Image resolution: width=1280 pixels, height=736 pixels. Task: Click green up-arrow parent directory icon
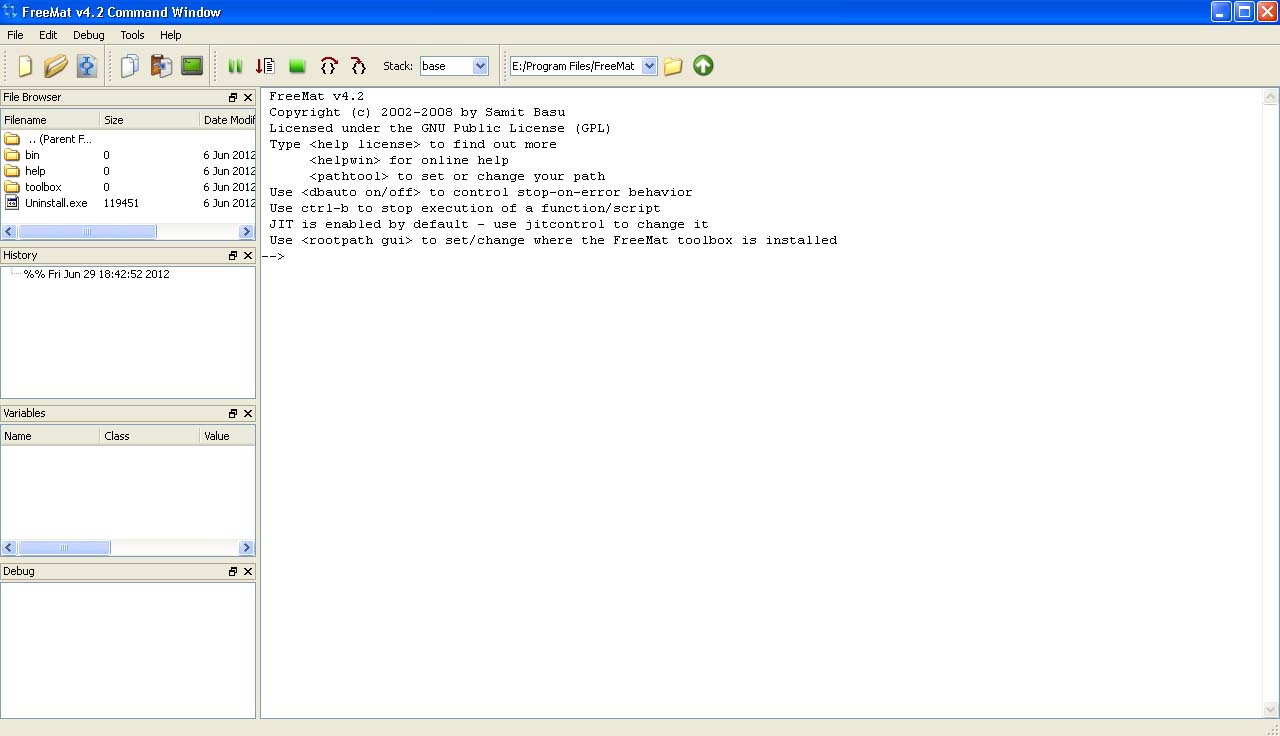(x=703, y=66)
